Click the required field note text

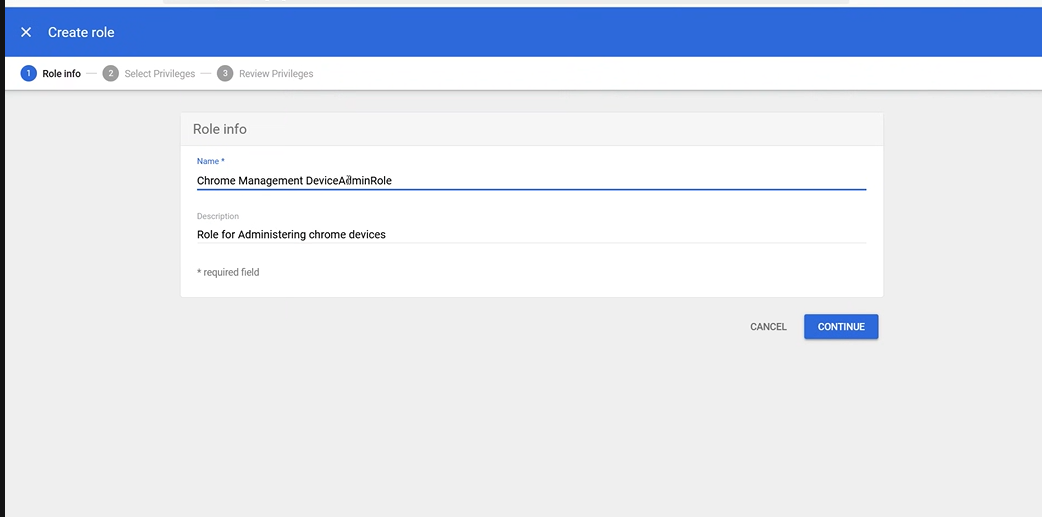[x=228, y=272]
